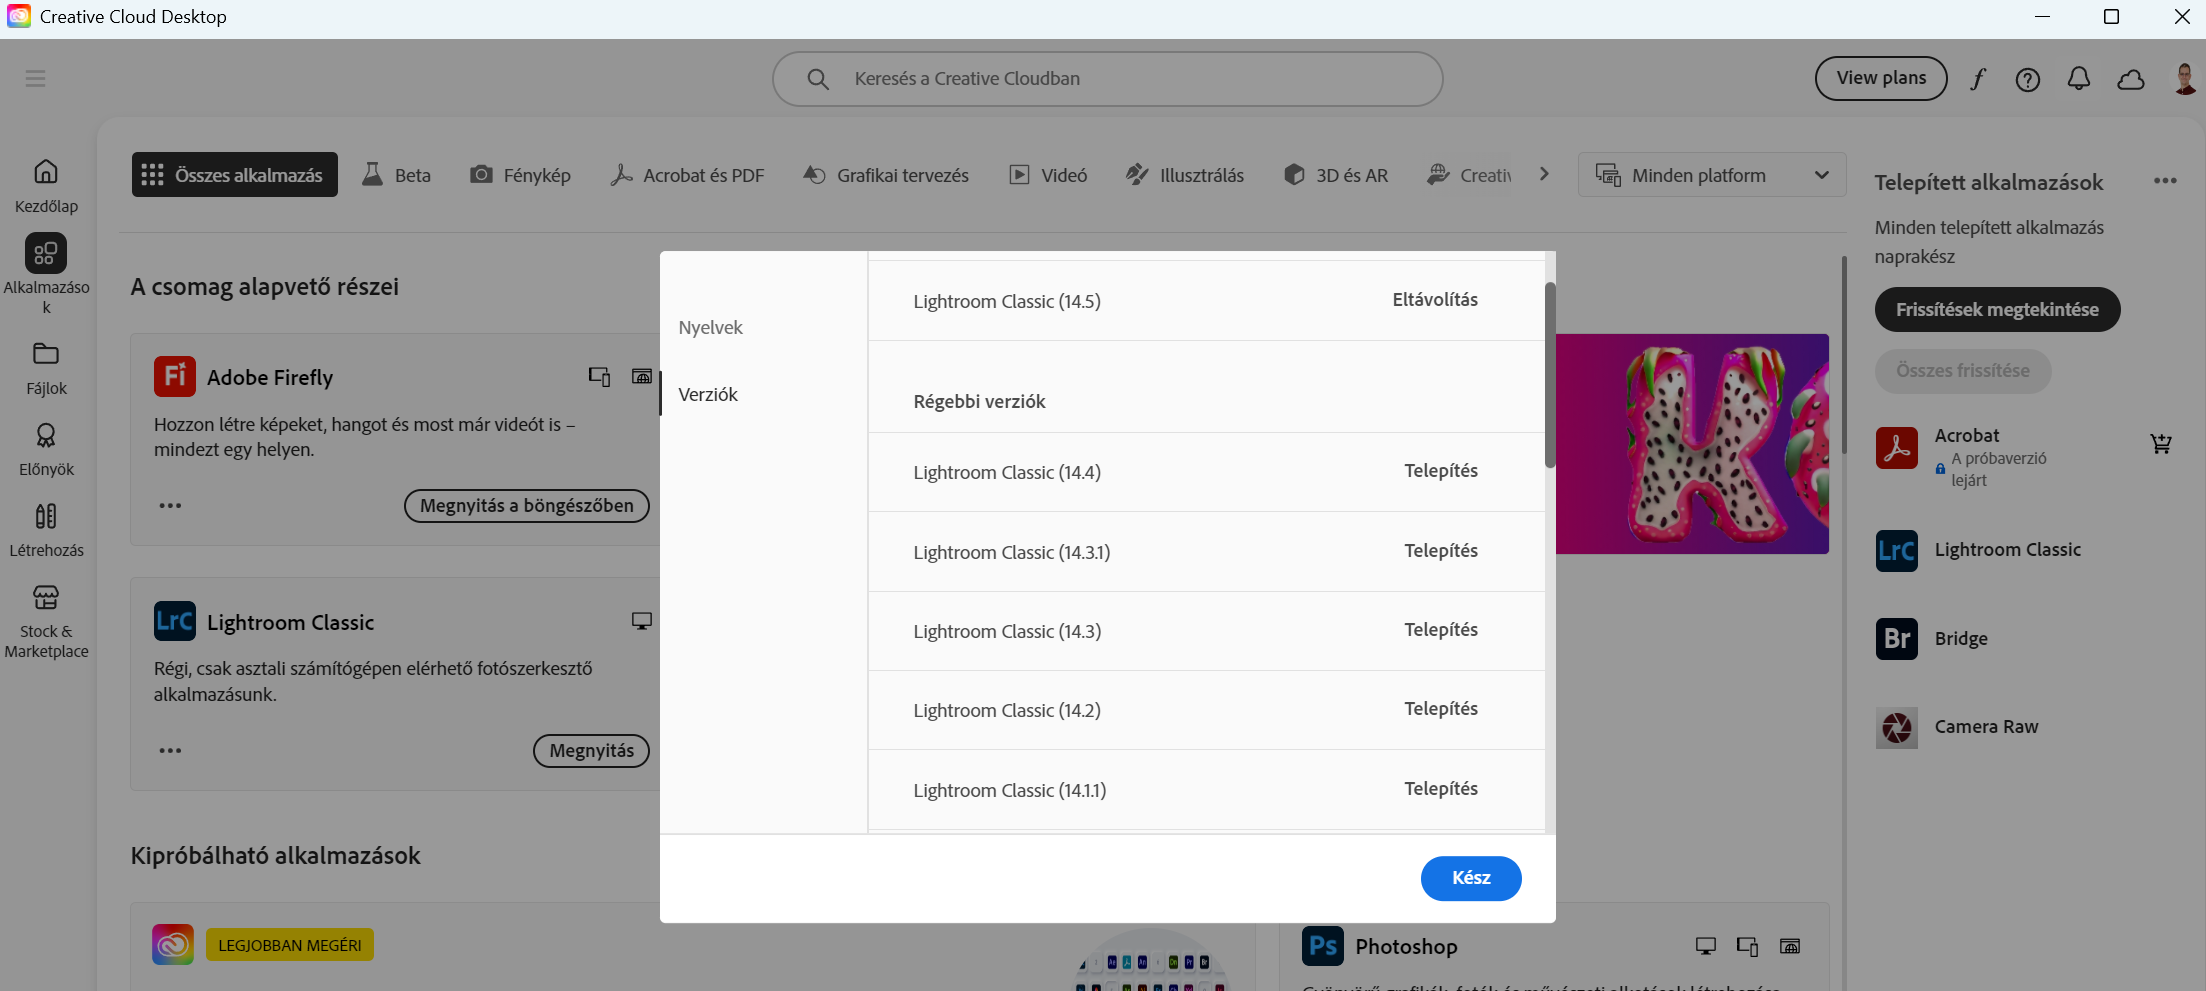The height and width of the screenshot is (991, 2206).
Task: Click the View plans button
Action: [1881, 78]
